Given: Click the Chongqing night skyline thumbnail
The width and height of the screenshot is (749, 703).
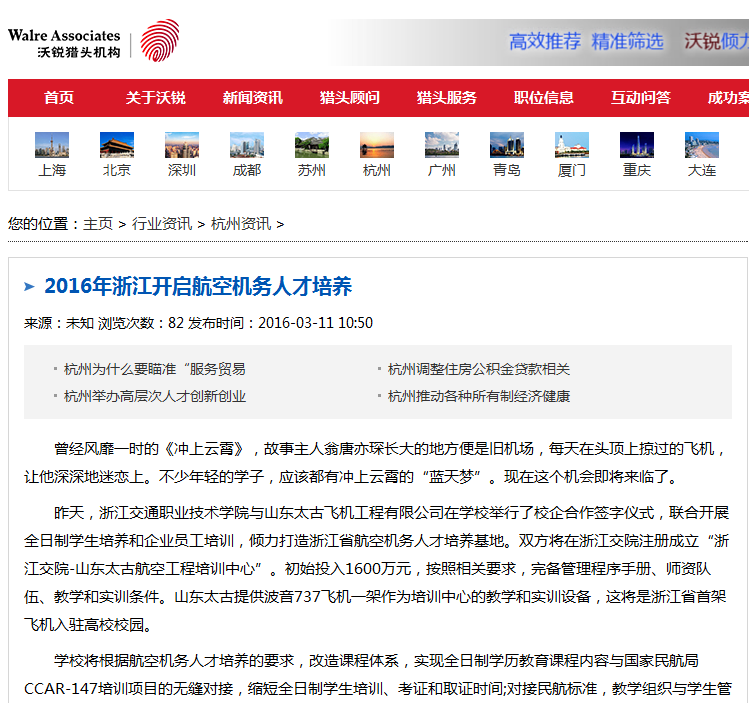Looking at the screenshot, I should [637, 145].
